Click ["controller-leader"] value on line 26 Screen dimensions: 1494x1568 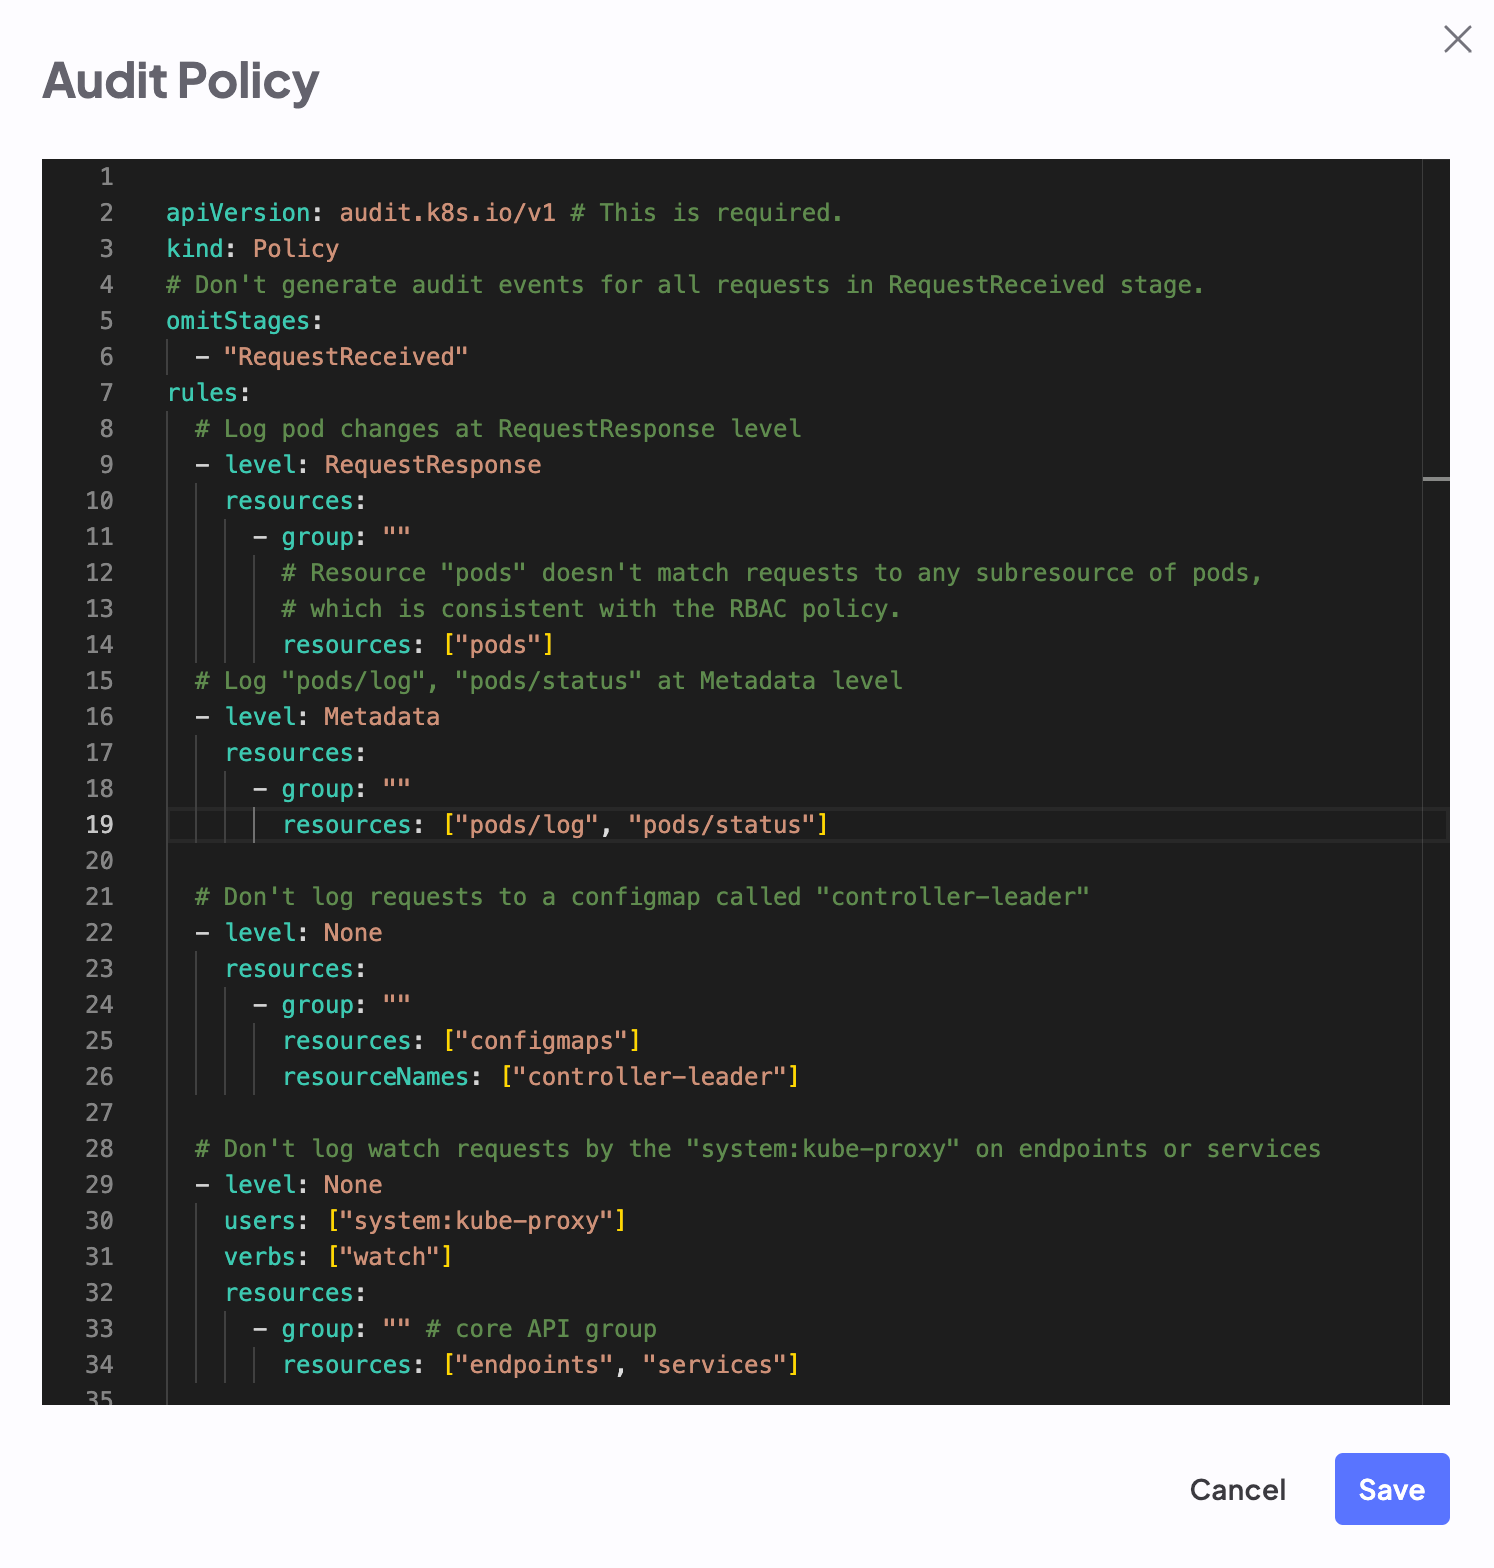(650, 1077)
